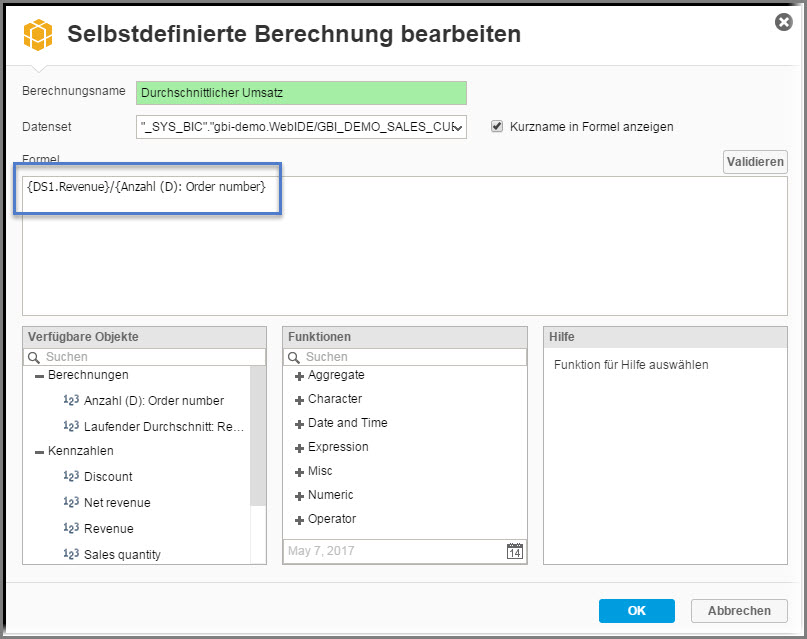Expand the Aggregate function group
807x639 pixels.
[299, 375]
